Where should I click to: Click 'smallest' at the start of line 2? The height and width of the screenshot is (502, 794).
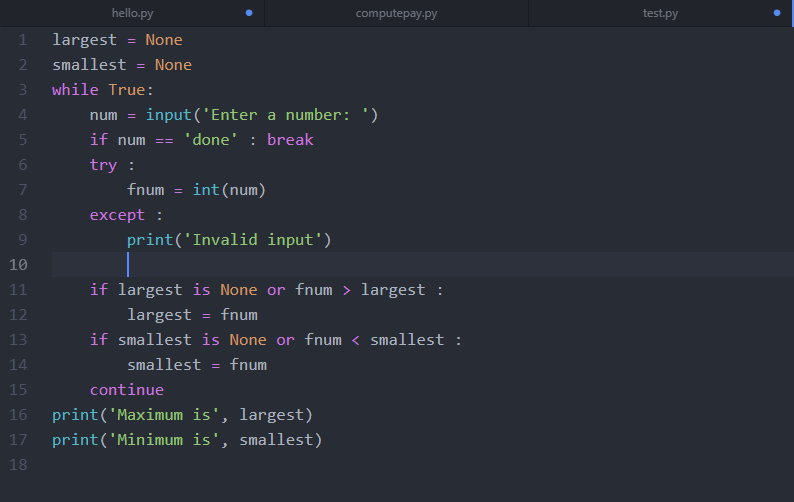tap(89, 65)
